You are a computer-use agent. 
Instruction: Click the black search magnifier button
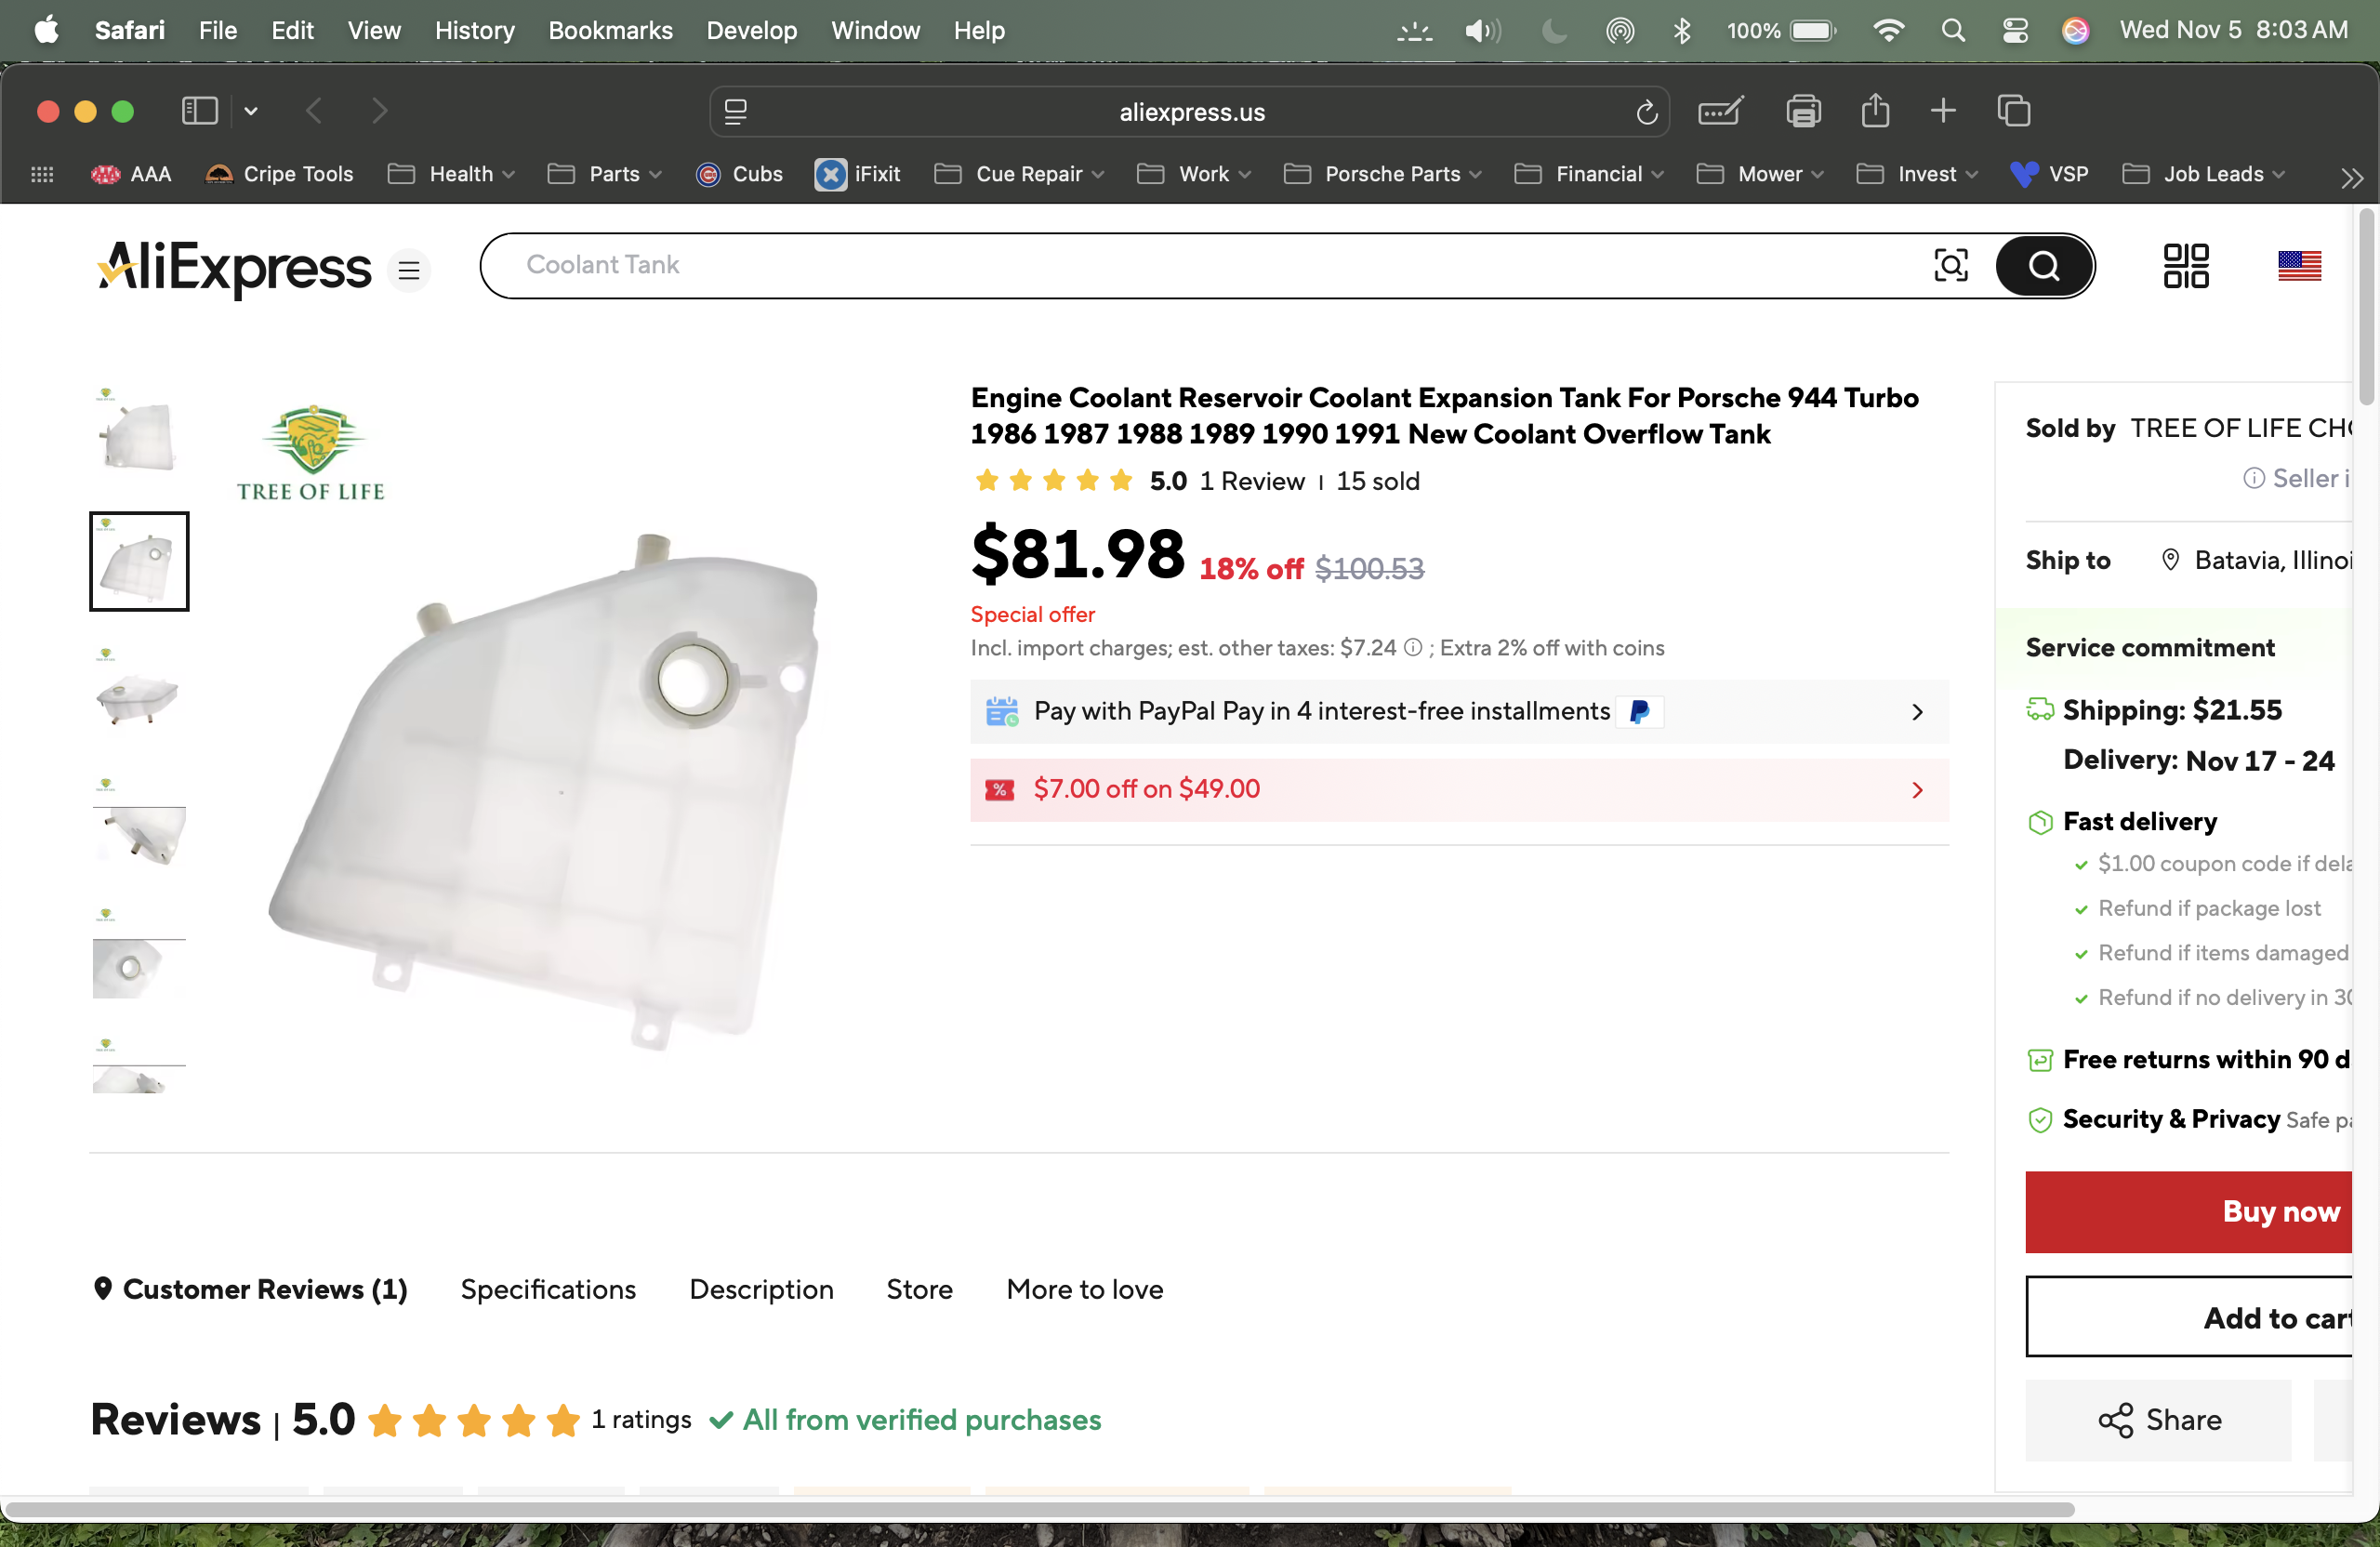2044,266
